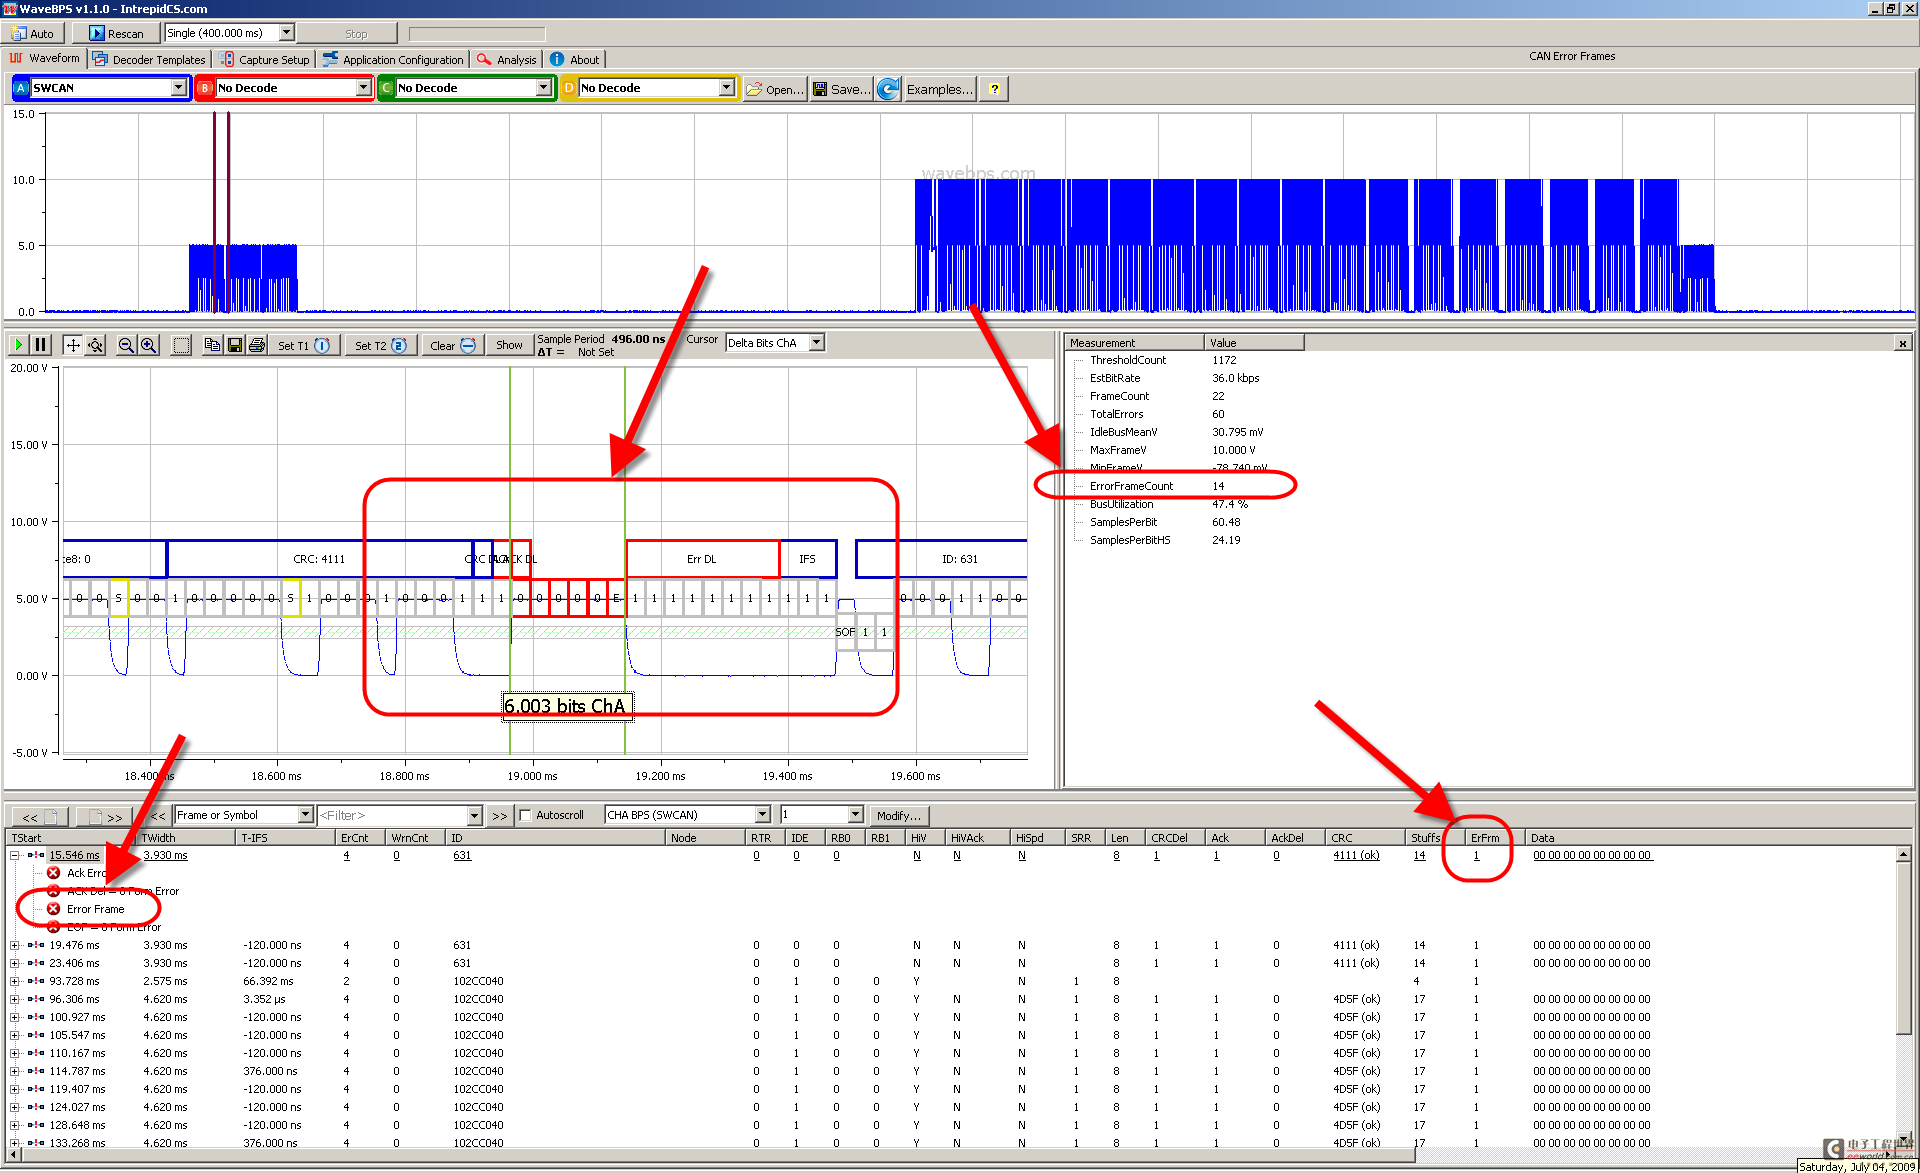1920x1173 pixels.
Task: Switch to the Waveform tab
Action: coord(45,59)
